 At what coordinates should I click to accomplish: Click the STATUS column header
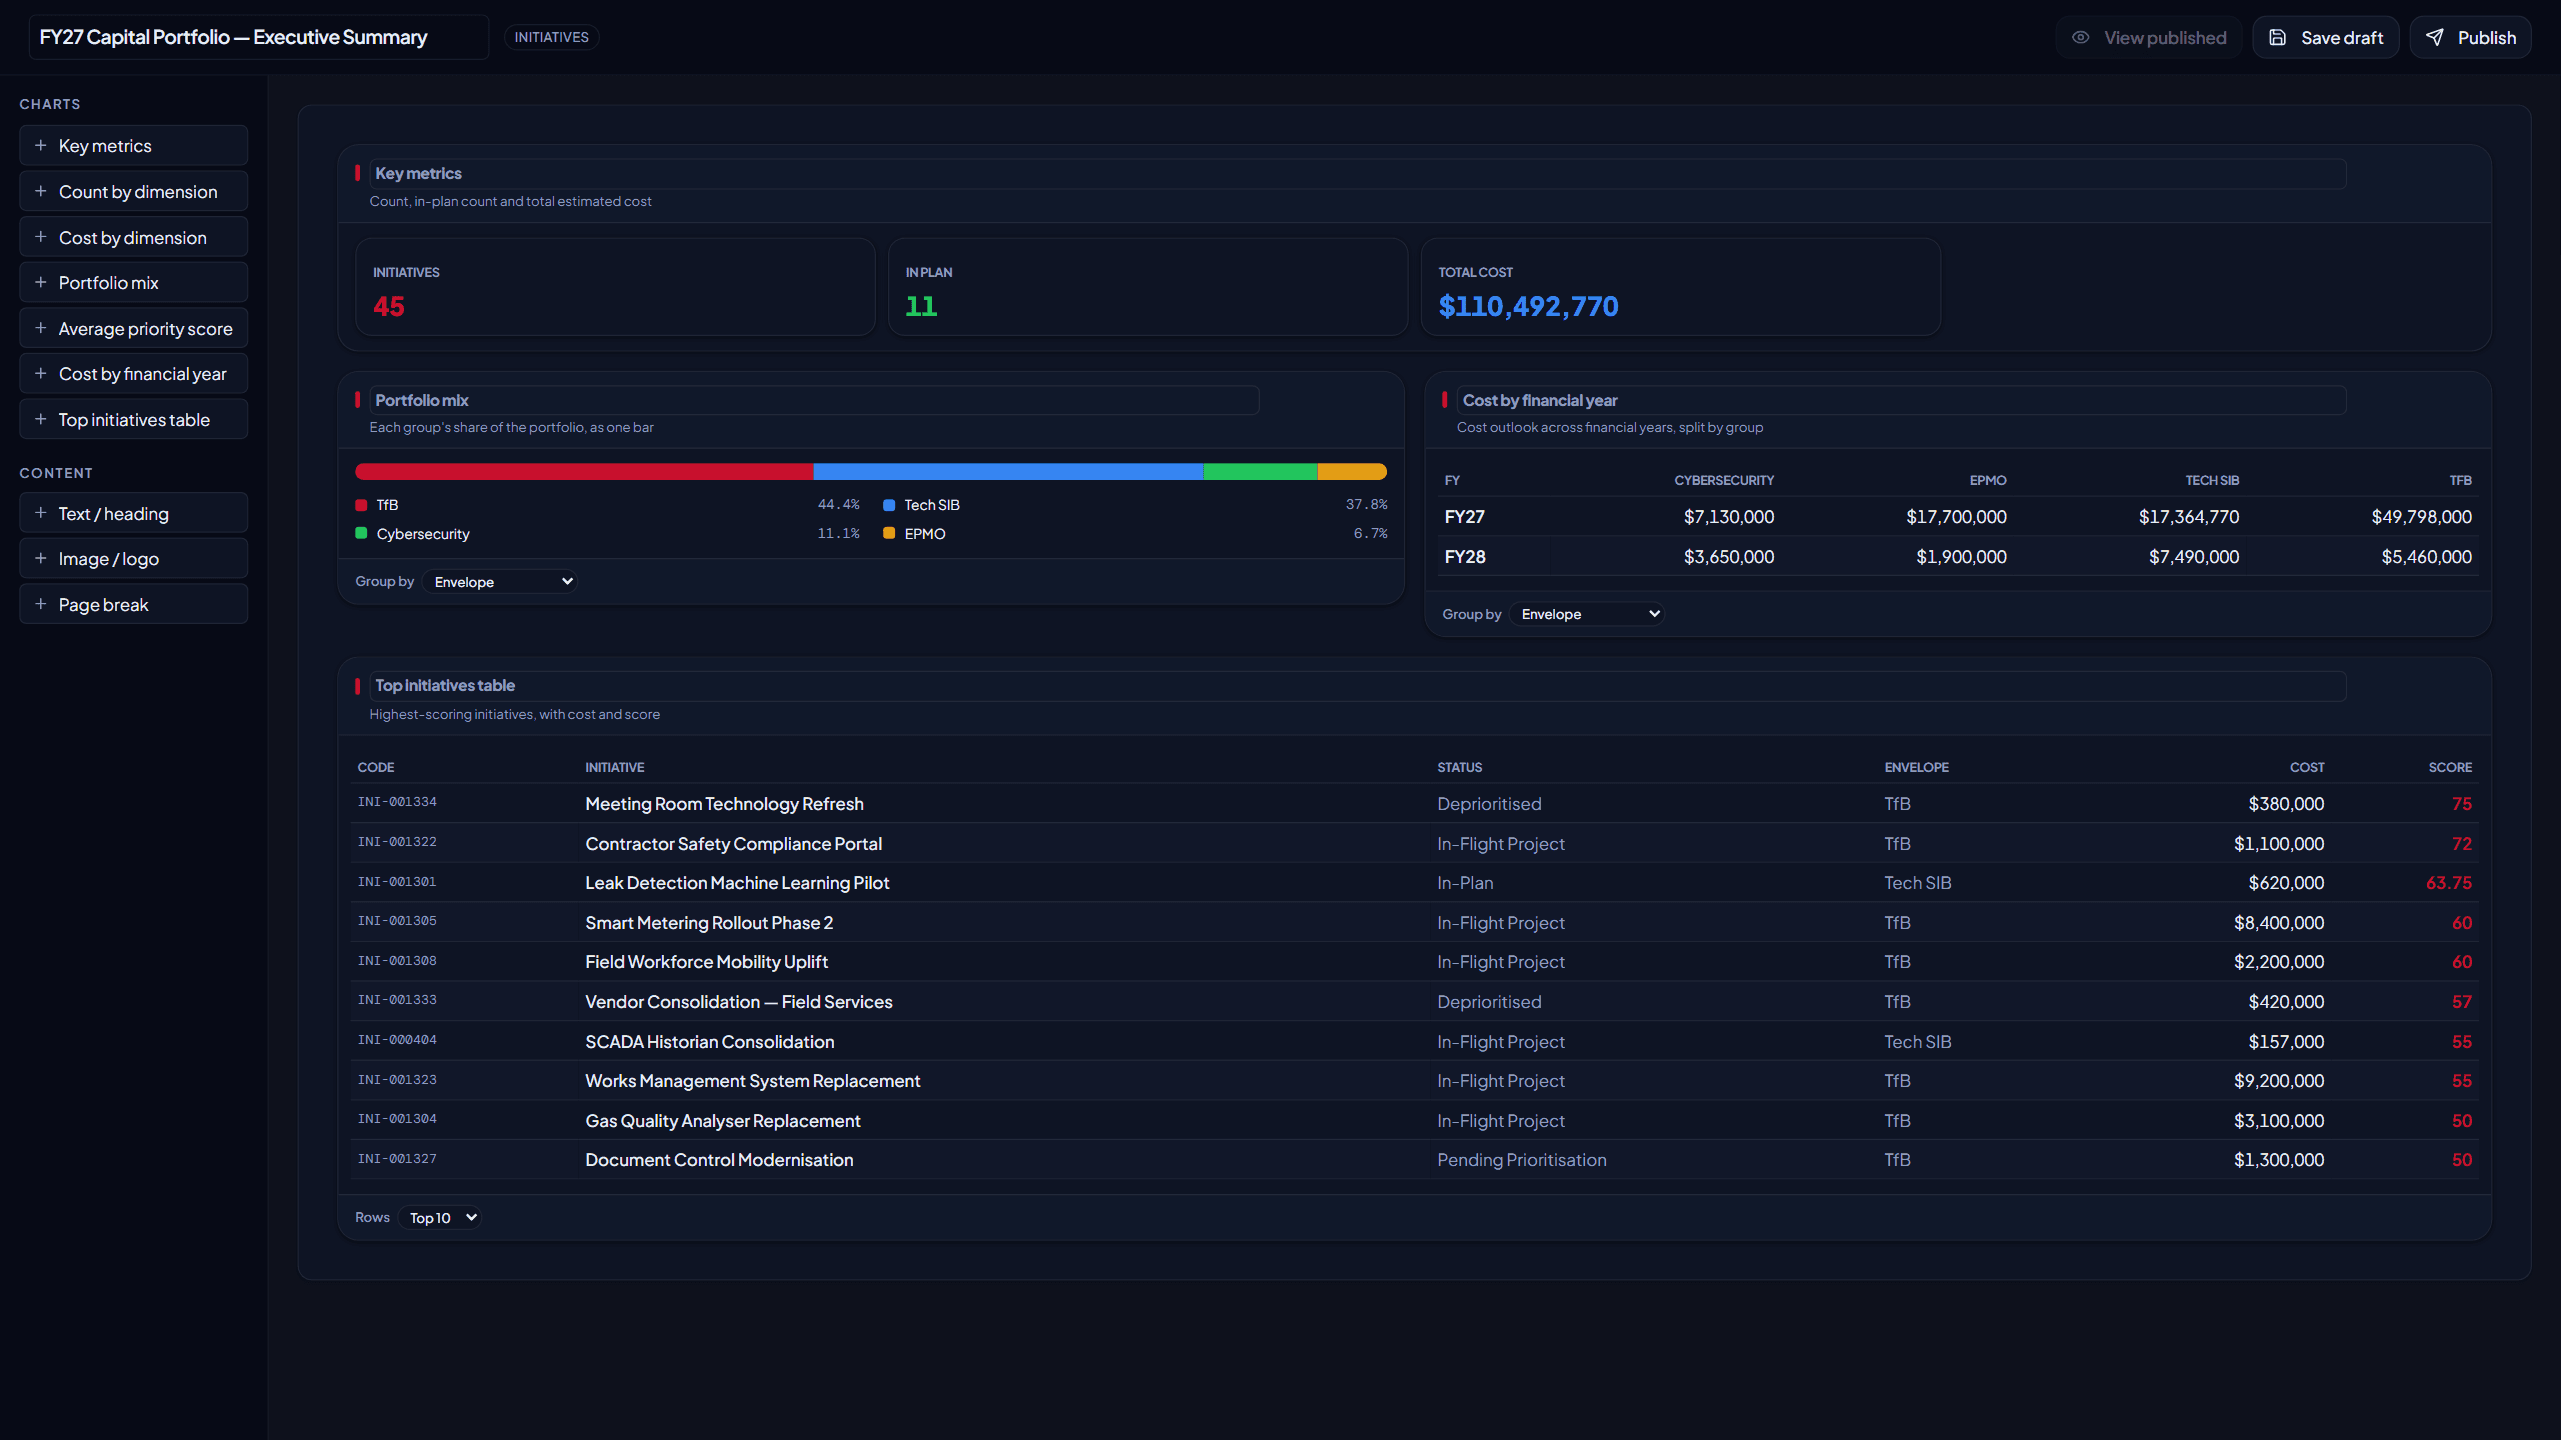pyautogui.click(x=1460, y=767)
